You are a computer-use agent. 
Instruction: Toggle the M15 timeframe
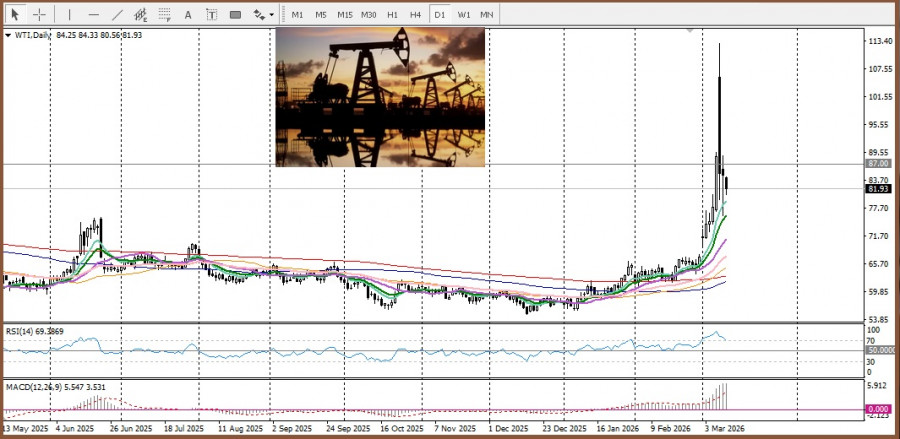pos(344,15)
